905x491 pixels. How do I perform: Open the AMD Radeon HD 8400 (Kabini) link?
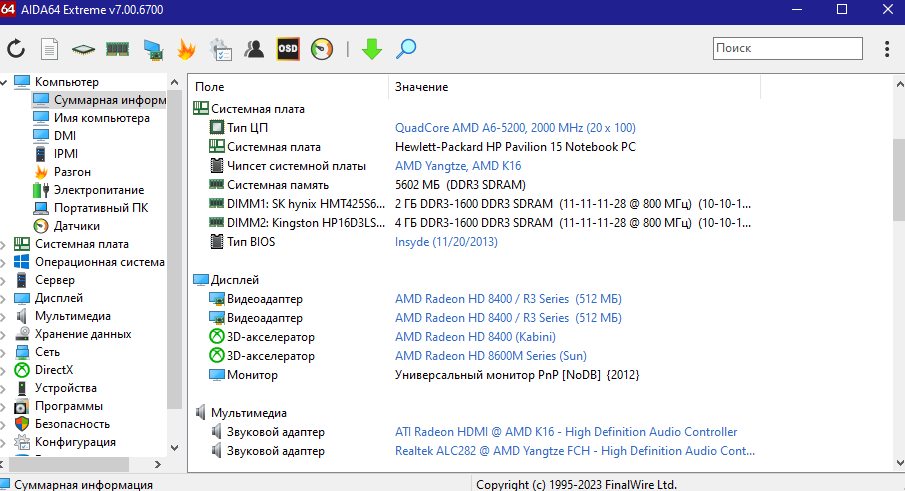coord(475,337)
